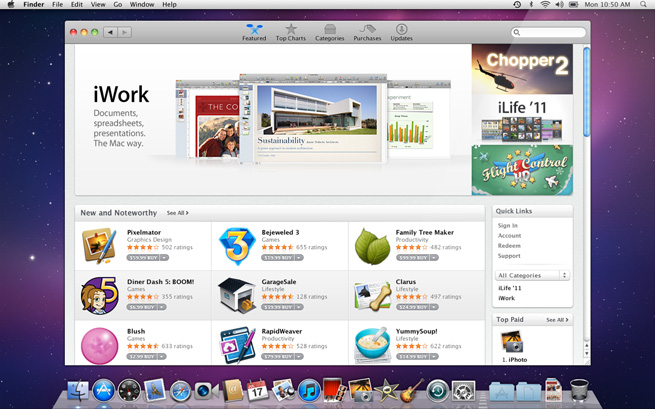
Task: Buy RapidWeaver for $79.99
Action: pyautogui.click(x=278, y=357)
